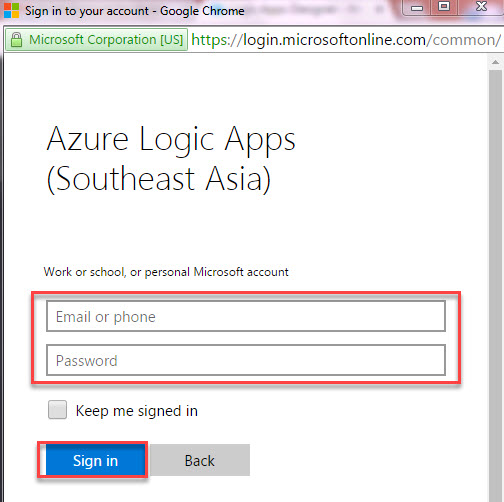Screen dimensions: 504x502
Task: Click the login.microsoftonline.com URL text
Action: (x=334, y=40)
